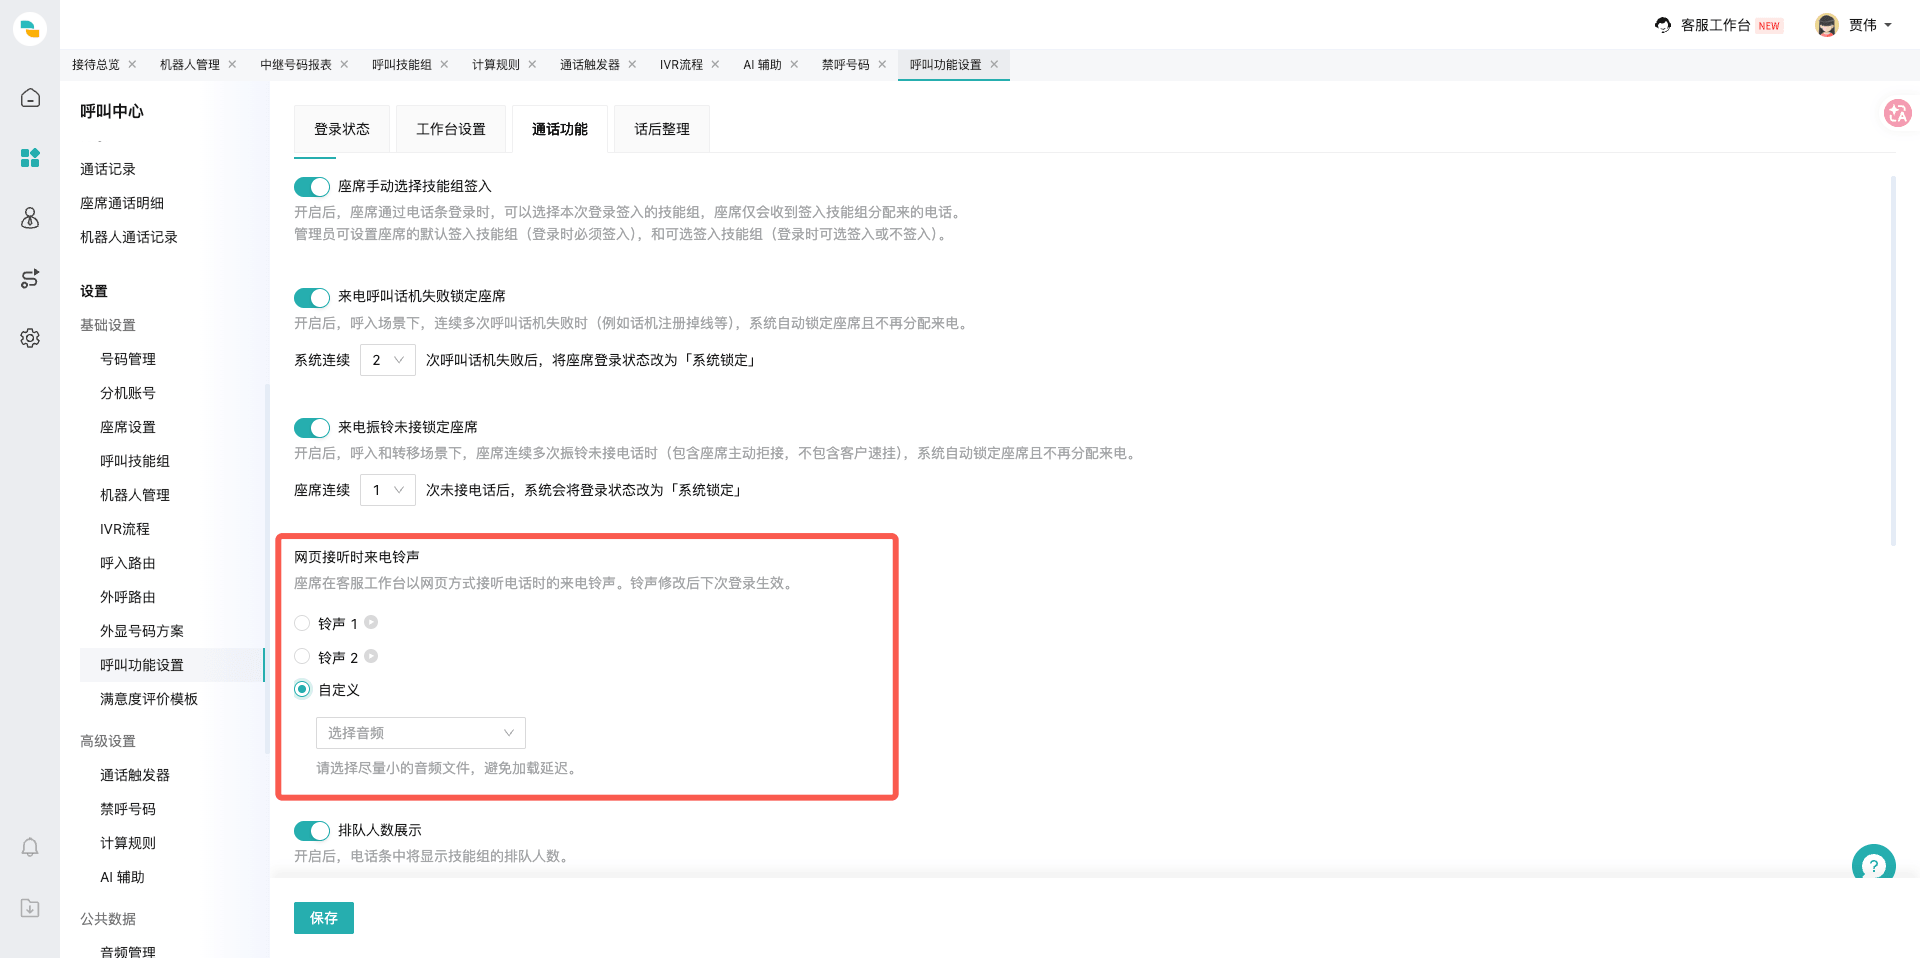Play preview of 铃声 2
Image resolution: width=1920 pixels, height=958 pixels.
click(x=371, y=656)
